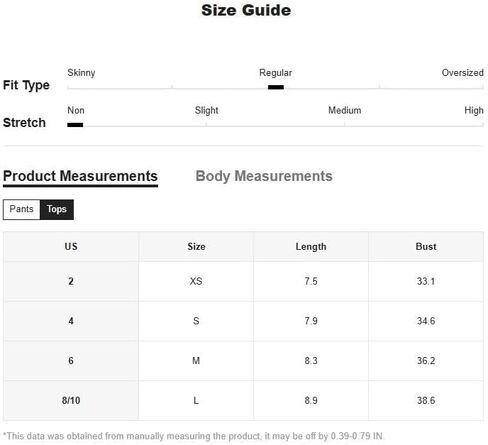Click the Non marker on Stretch slider
Screen dimensions: 488x445
(x=75, y=125)
